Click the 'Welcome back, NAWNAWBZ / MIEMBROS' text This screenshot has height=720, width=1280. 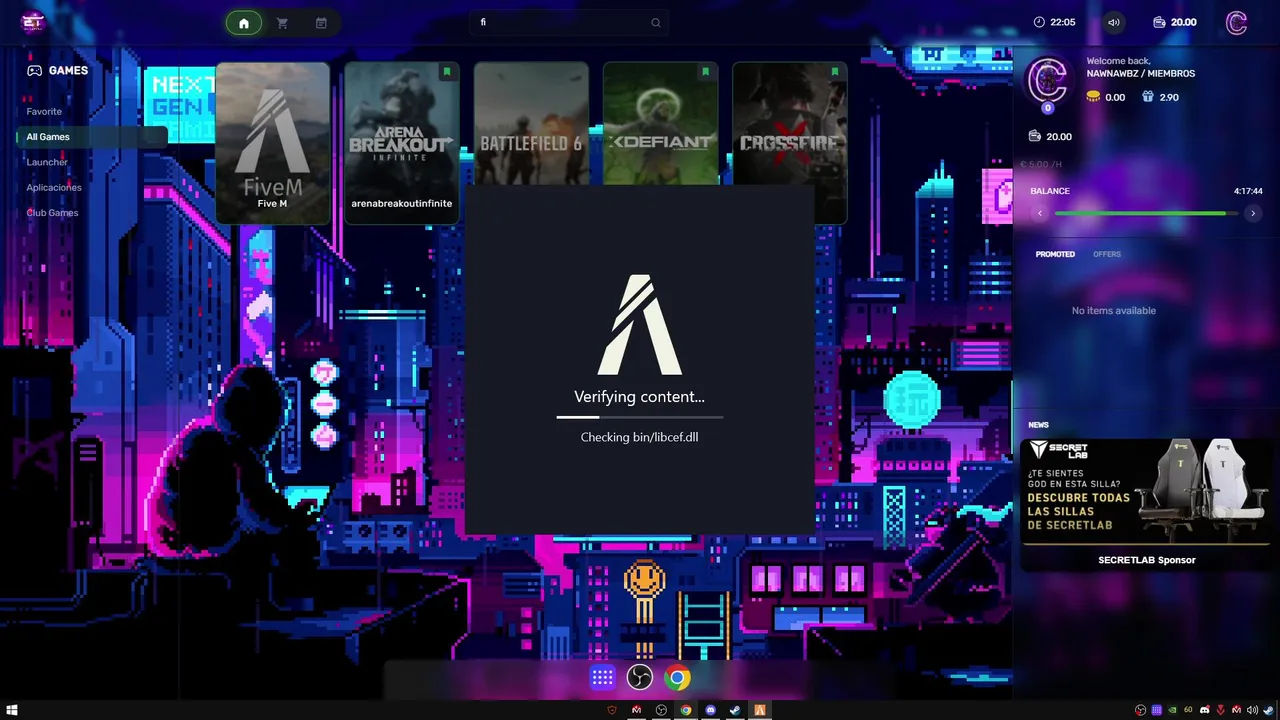1141,67
